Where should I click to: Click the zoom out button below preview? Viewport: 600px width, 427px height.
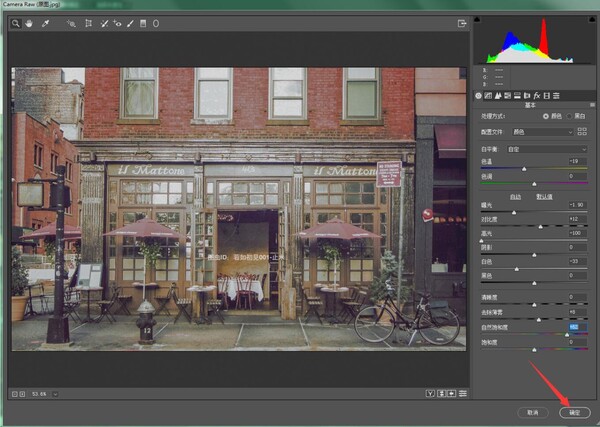[x=15, y=394]
